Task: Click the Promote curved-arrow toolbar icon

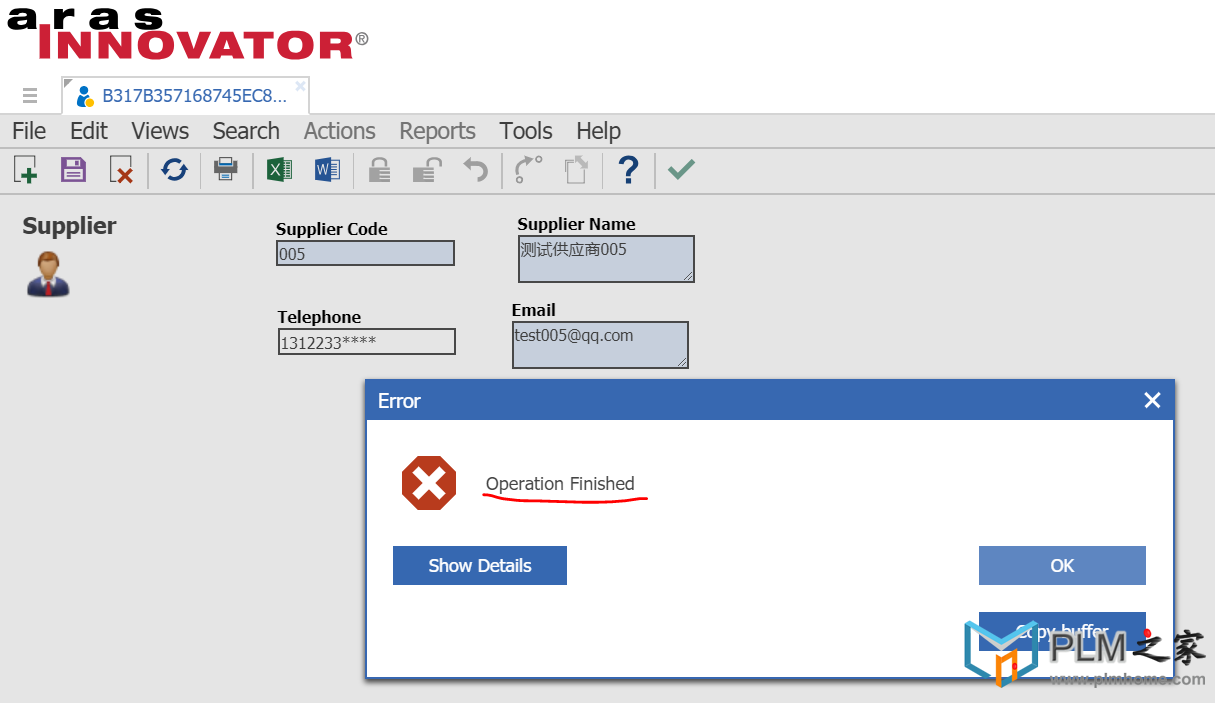Action: pyautogui.click(x=528, y=170)
